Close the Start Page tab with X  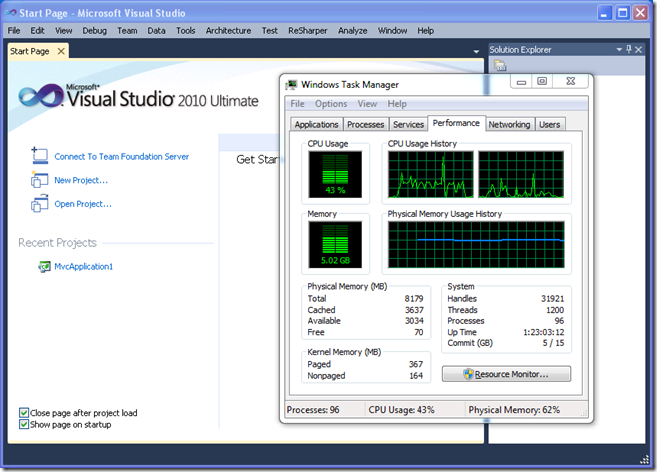coord(61,51)
